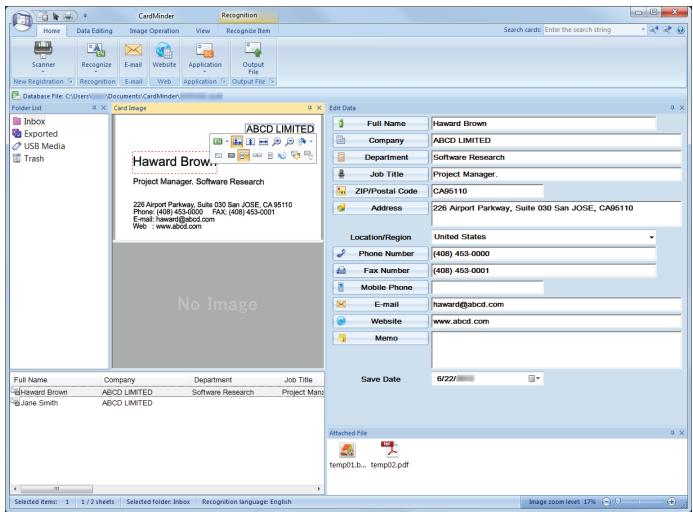
Task: Close the Card Image pane
Action: (319, 108)
